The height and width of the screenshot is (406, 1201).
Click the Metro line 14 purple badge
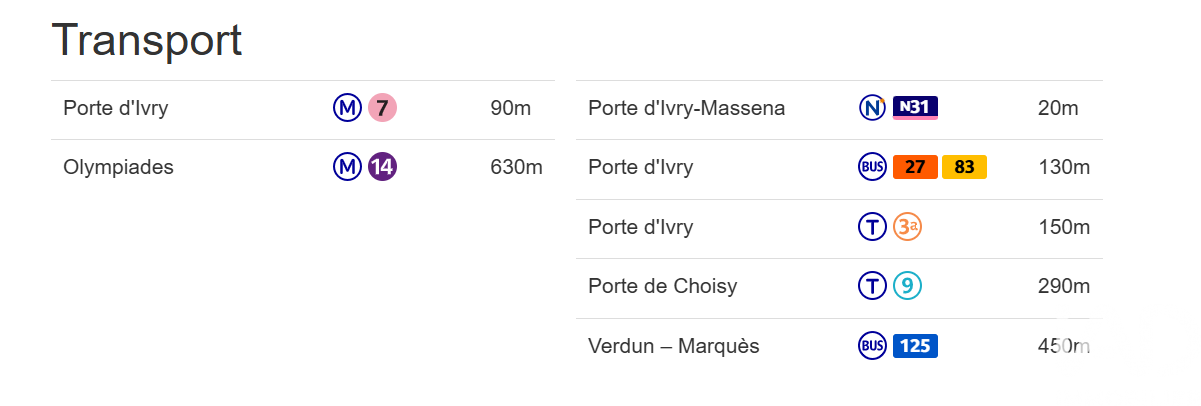(382, 167)
